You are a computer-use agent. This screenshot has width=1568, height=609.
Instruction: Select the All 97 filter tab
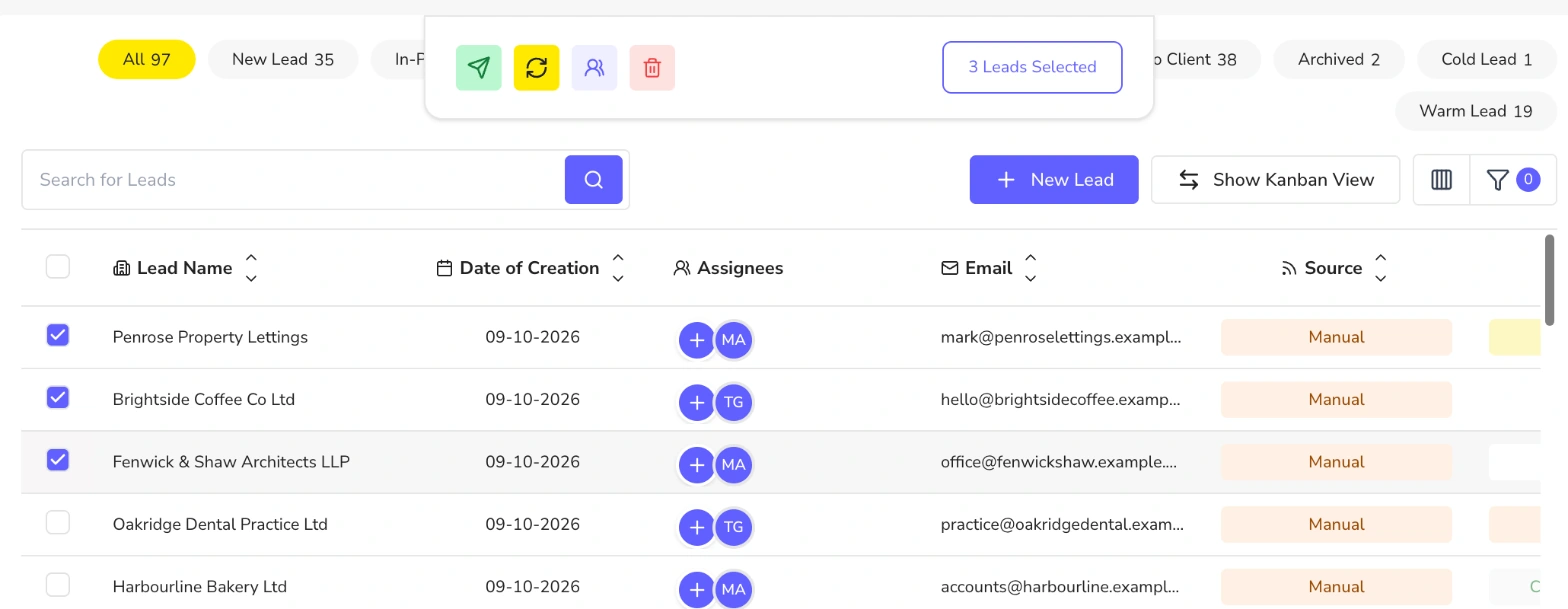(x=147, y=59)
